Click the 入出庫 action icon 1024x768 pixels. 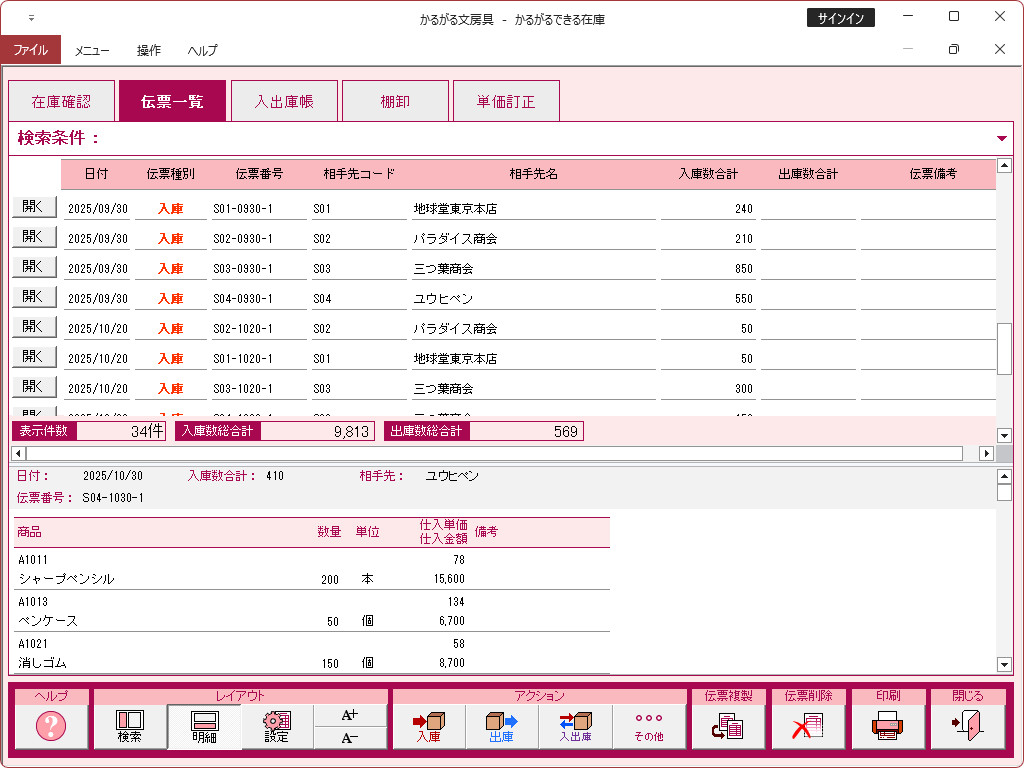[x=575, y=727]
